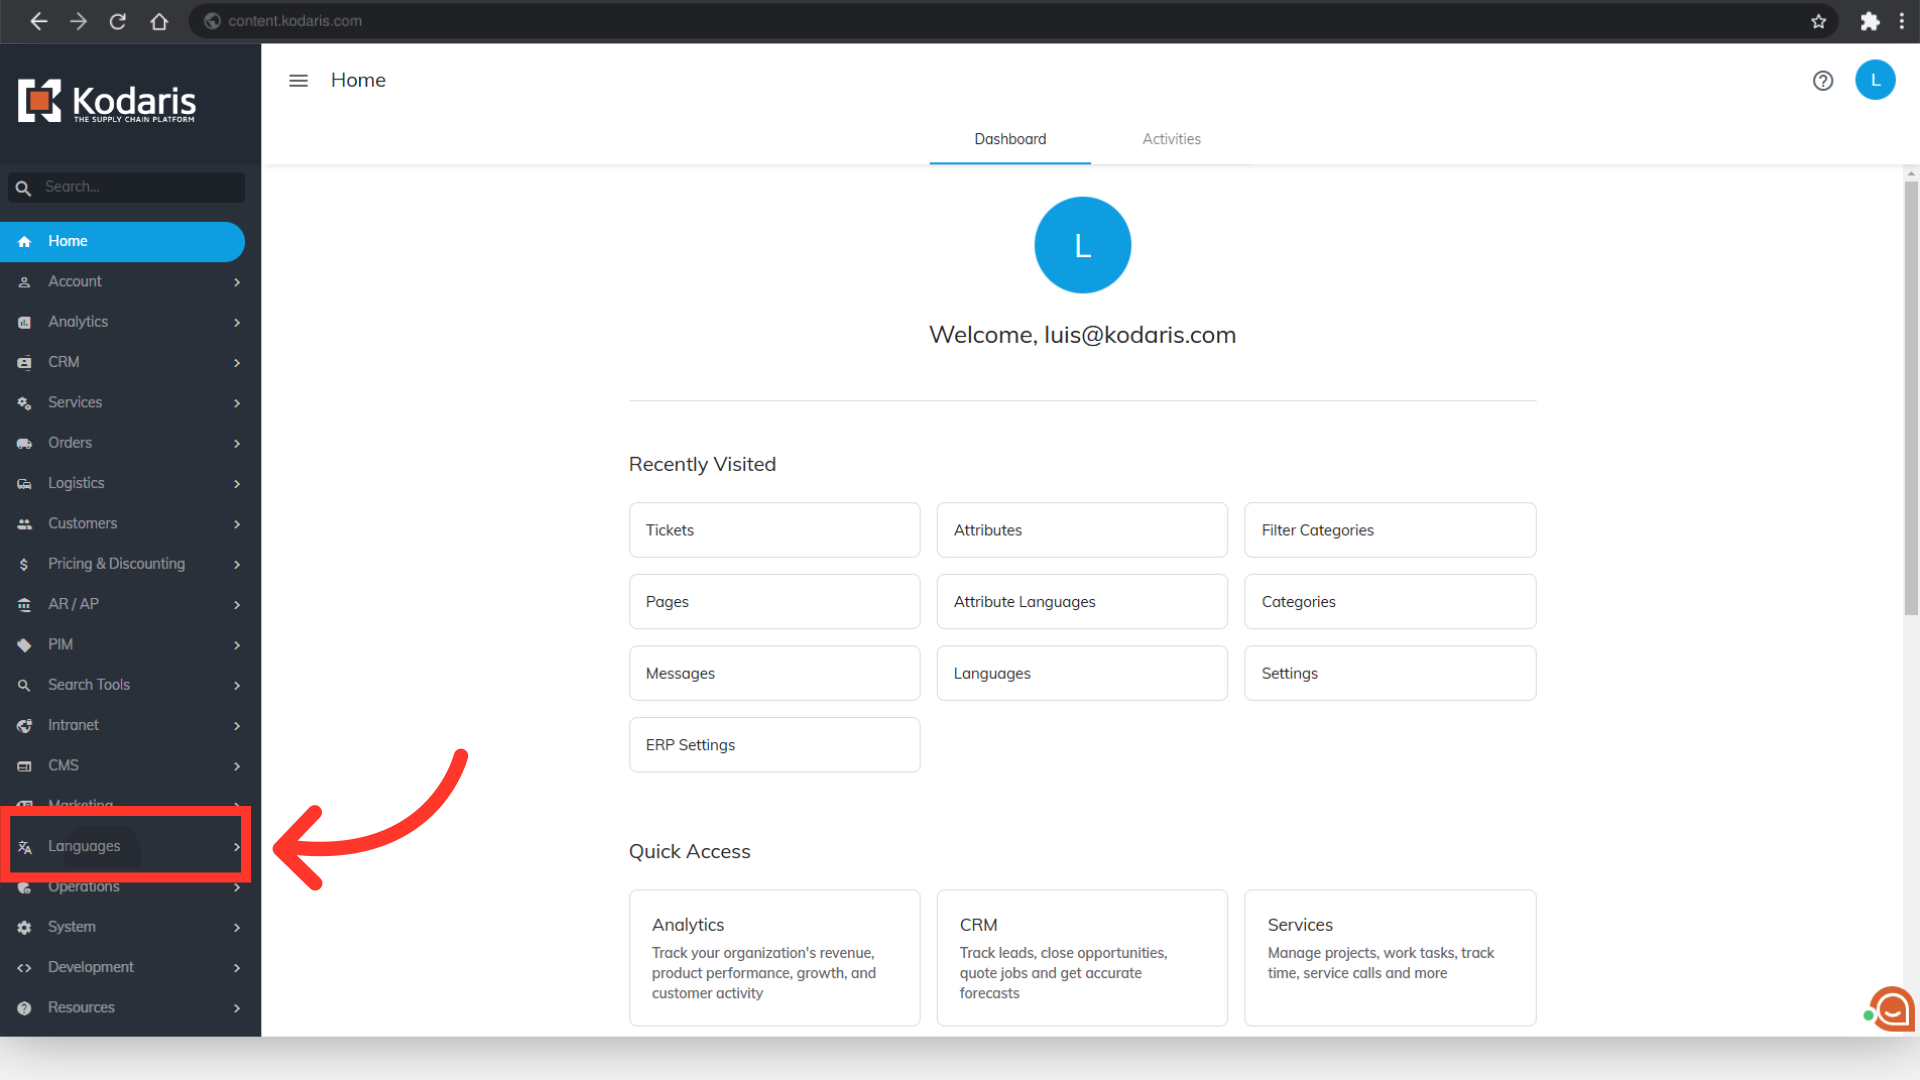The height and width of the screenshot is (1080, 1920).
Task: Click the user avatar in top right
Action: pos(1875,80)
